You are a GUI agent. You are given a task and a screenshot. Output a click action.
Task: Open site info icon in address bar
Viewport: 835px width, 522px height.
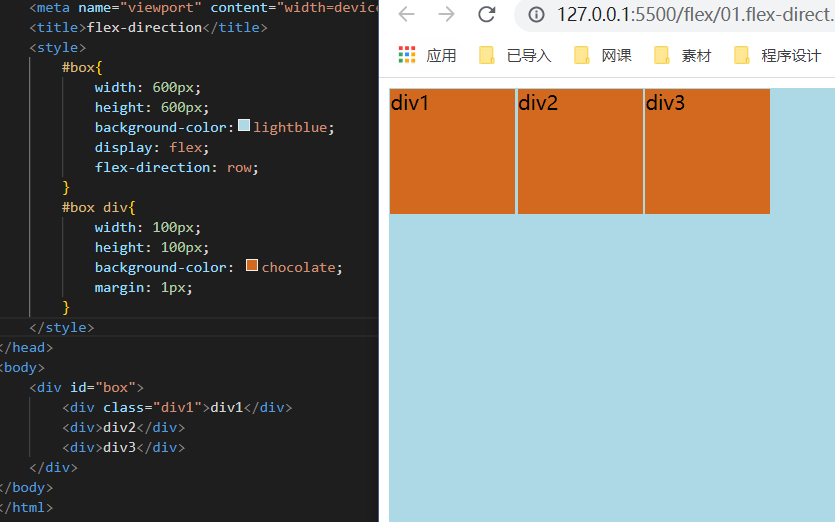(536, 15)
